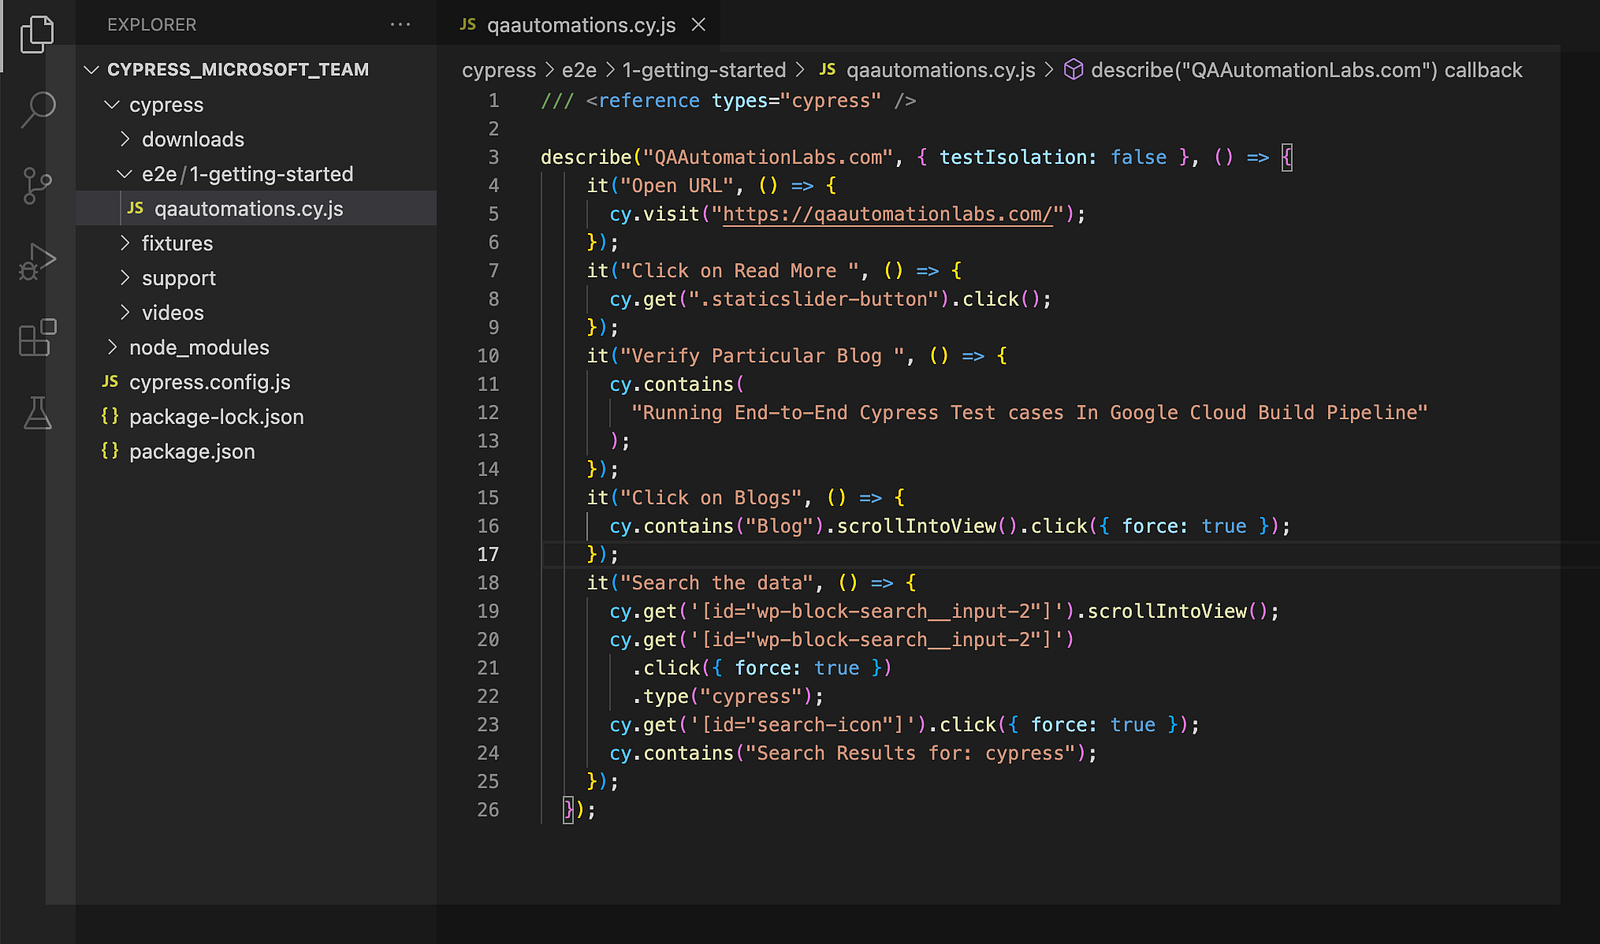Click the qaautomationlabs.com URL link in code

click(887, 214)
